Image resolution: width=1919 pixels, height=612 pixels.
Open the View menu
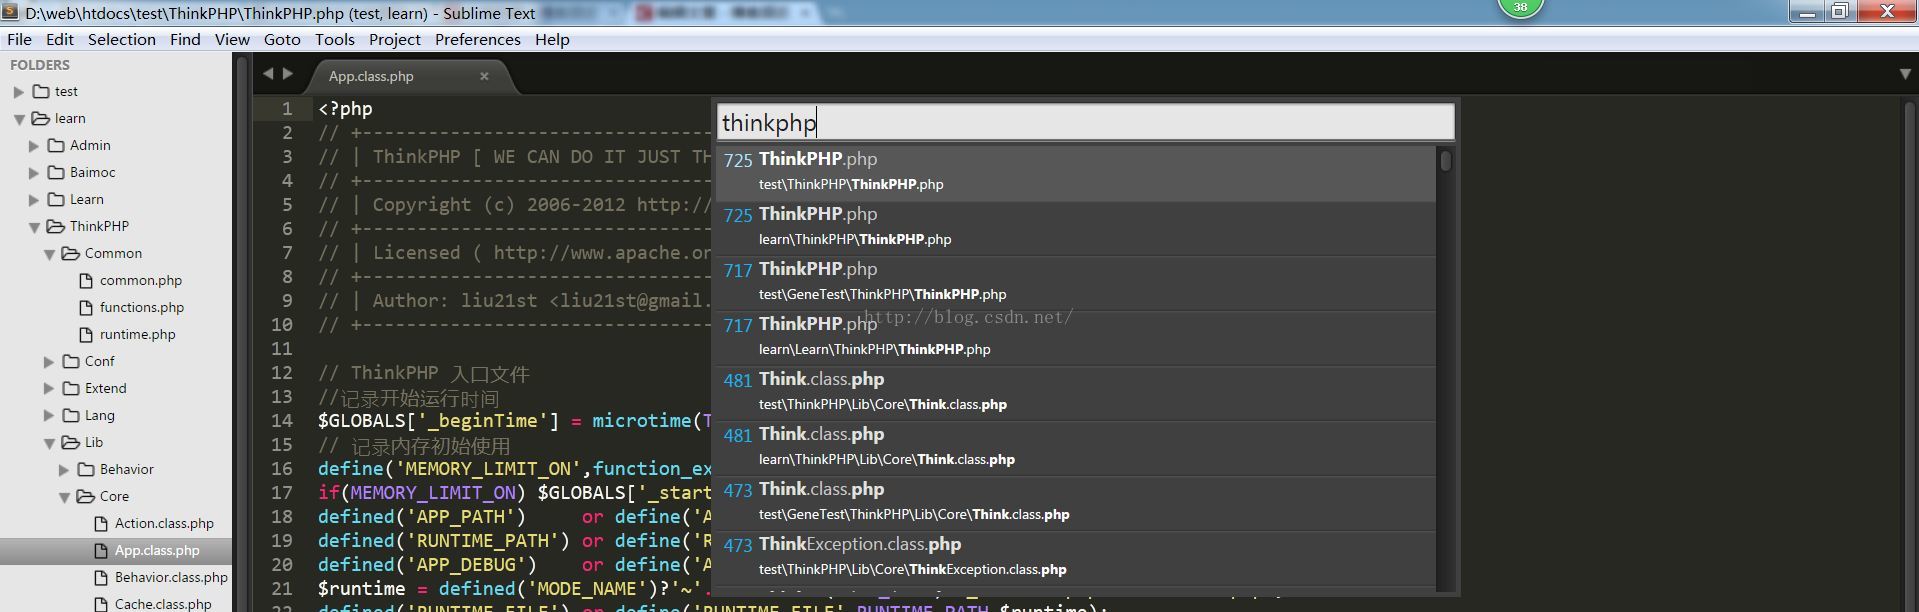pos(232,39)
